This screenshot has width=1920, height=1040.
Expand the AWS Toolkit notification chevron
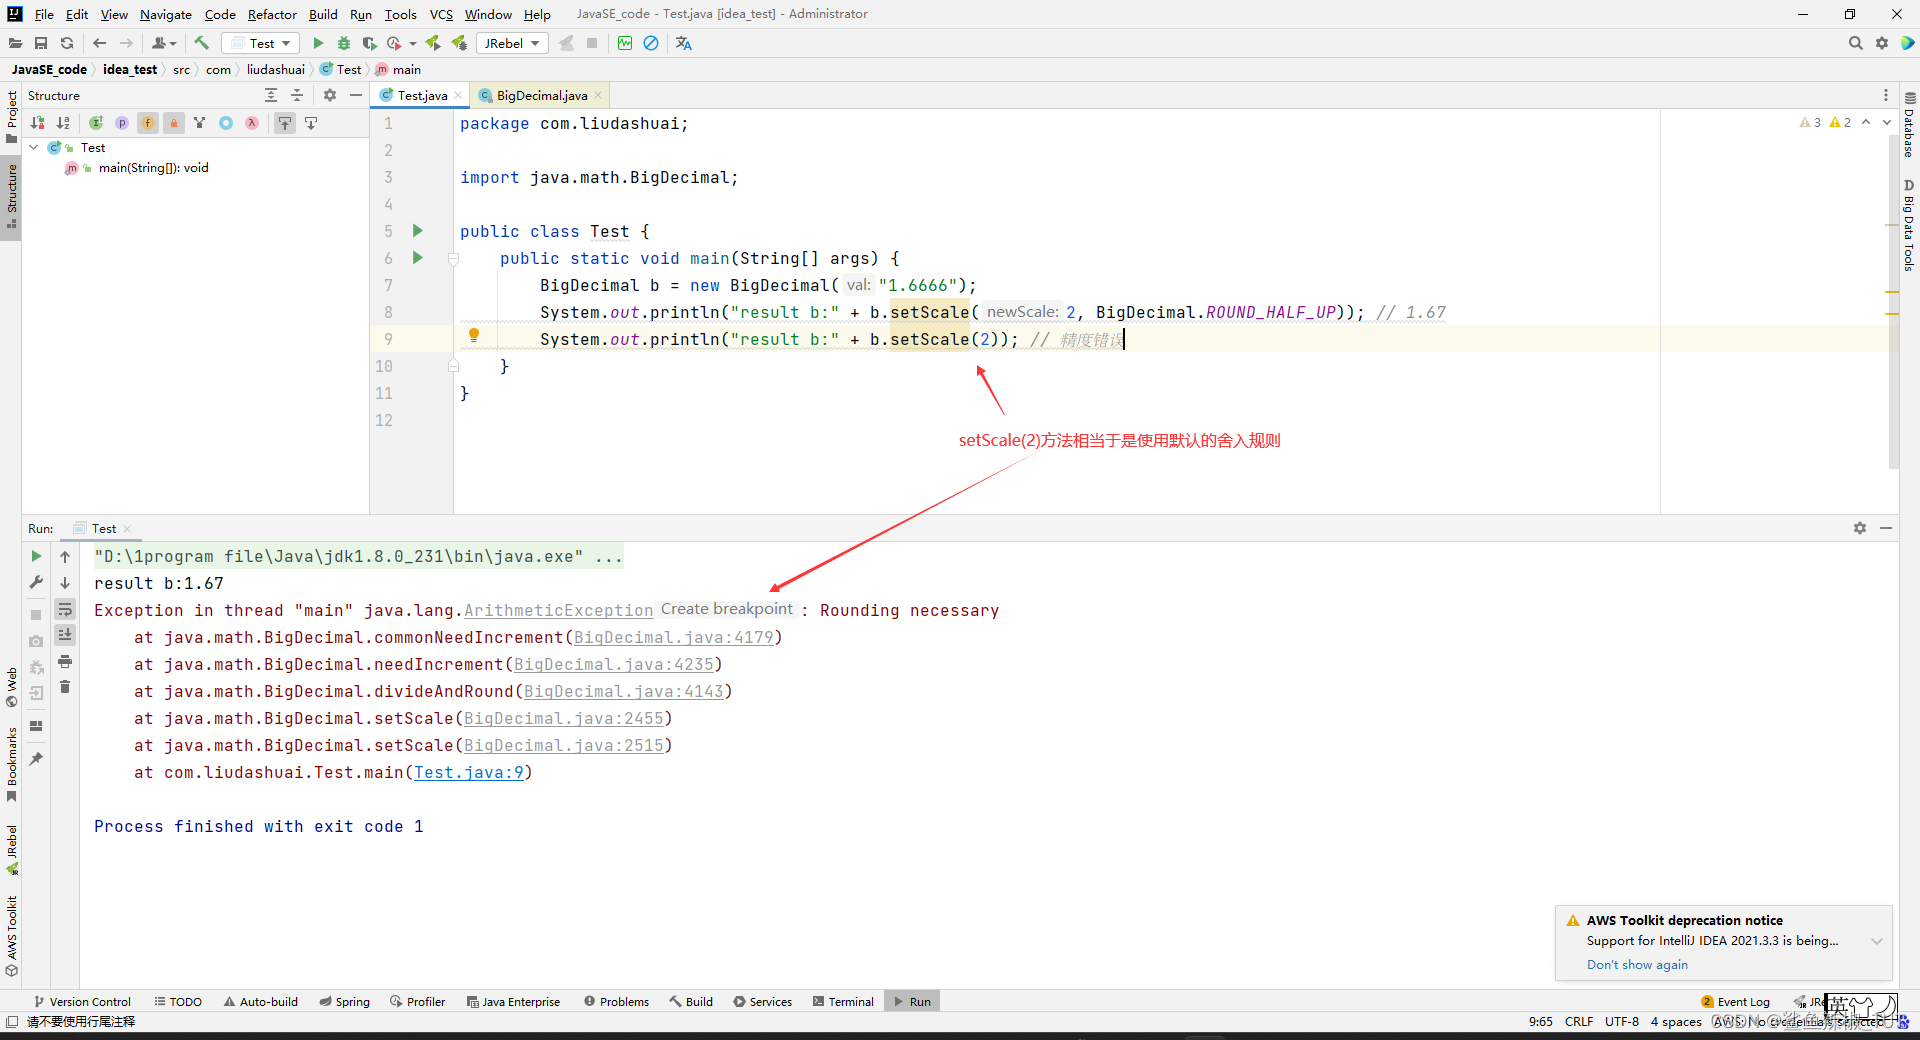pos(1877,941)
